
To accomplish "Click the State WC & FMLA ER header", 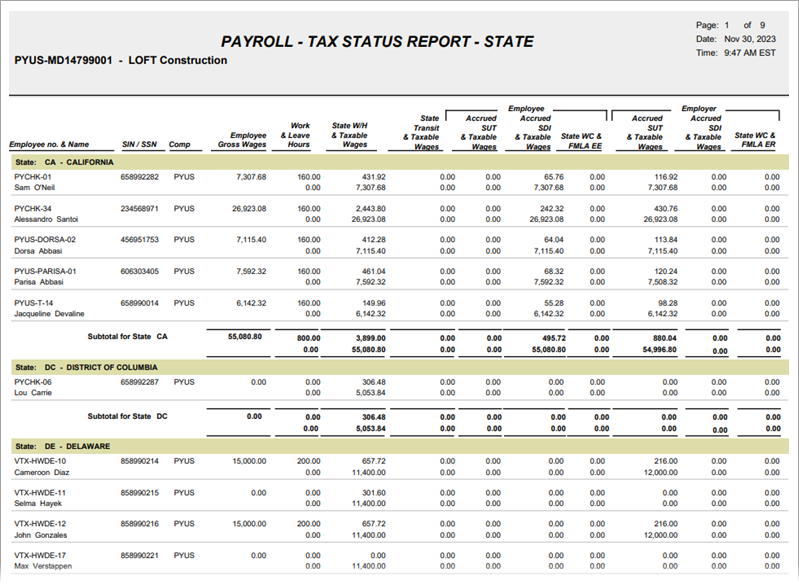I will (755, 140).
